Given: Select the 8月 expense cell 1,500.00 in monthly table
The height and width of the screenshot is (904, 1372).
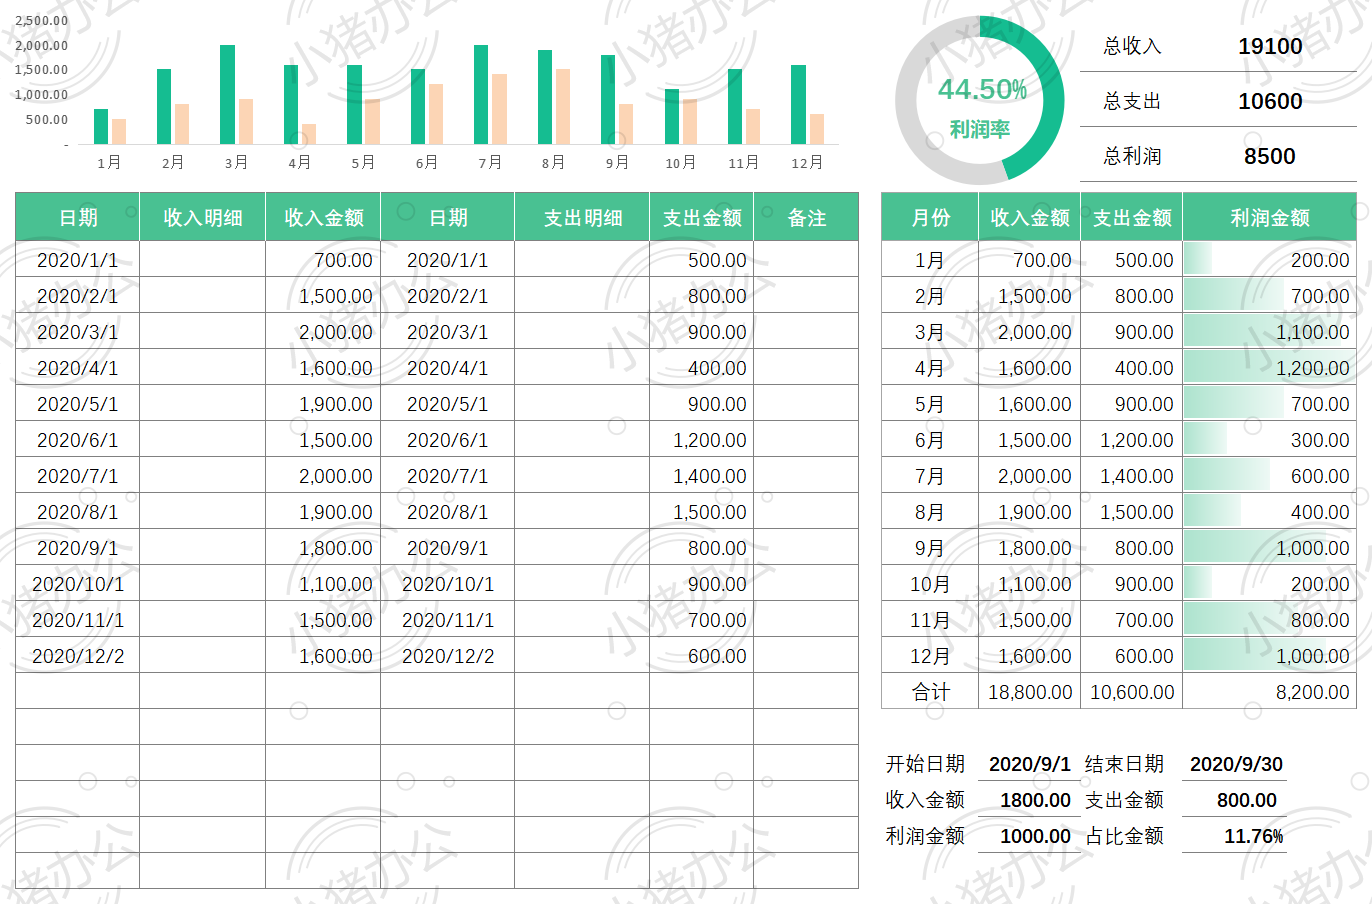Looking at the screenshot, I should click(x=1132, y=512).
